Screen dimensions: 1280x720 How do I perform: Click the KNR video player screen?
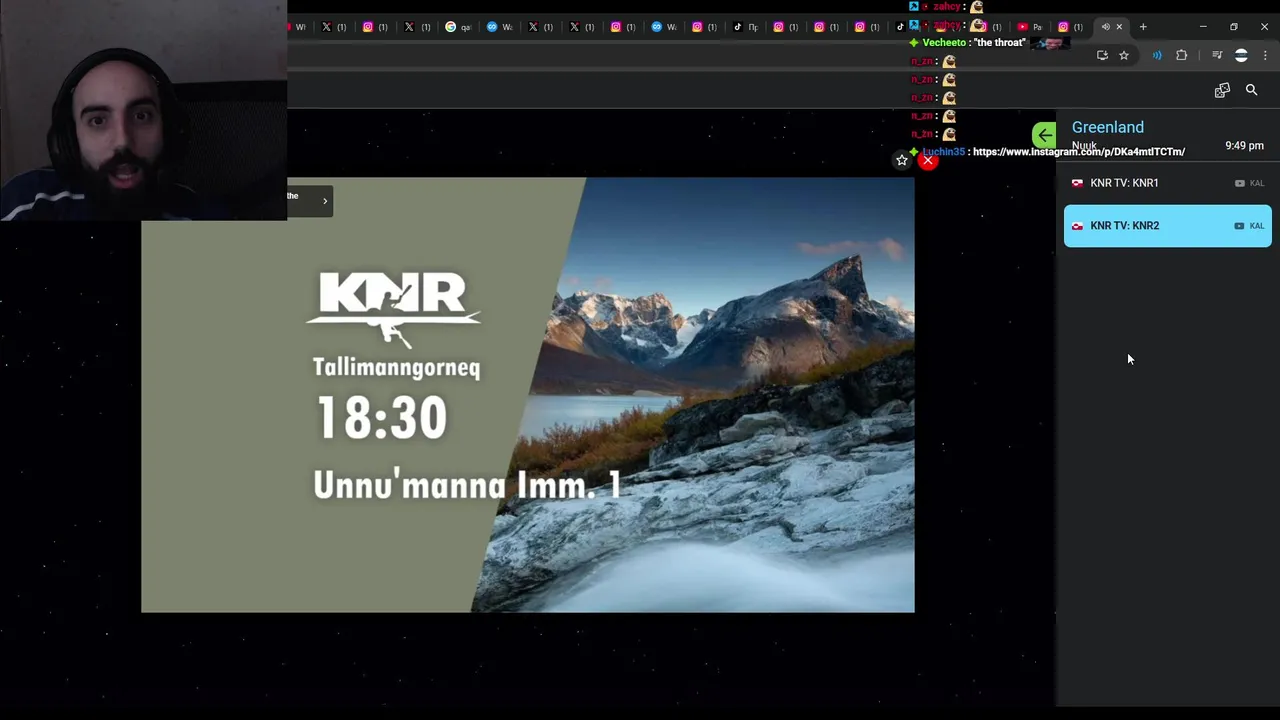pyautogui.click(x=527, y=395)
